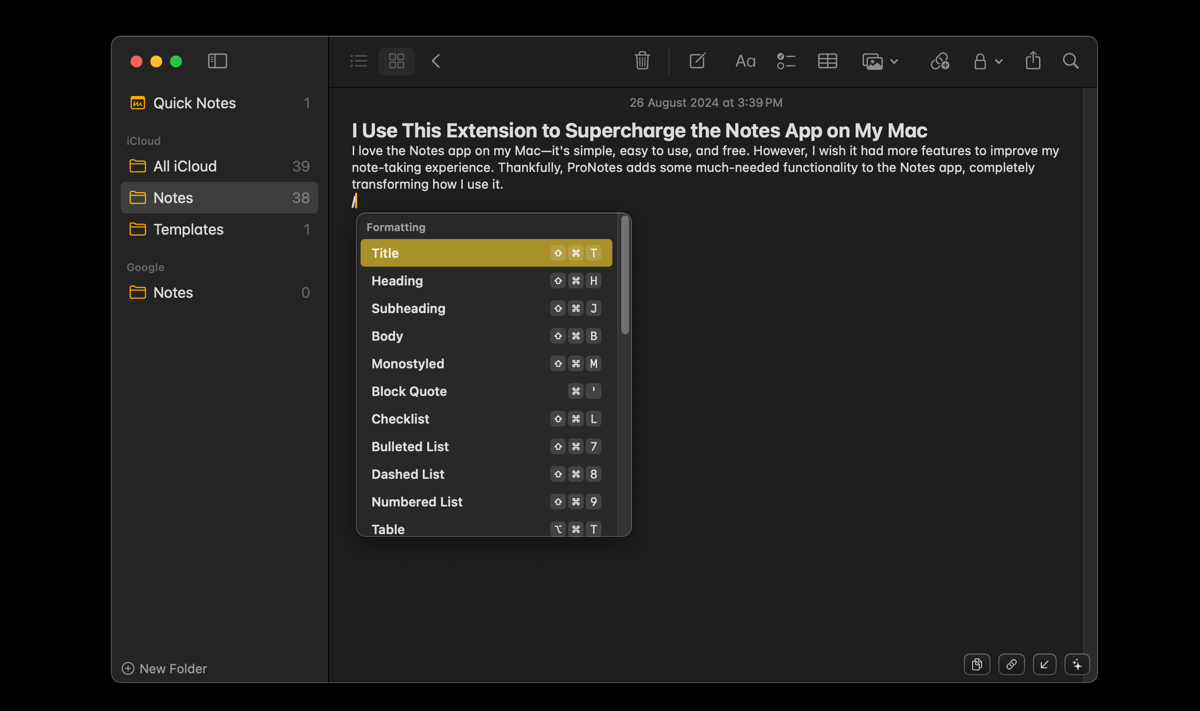Click the link icon in the lower ProNotes bar
This screenshot has height=711, width=1200.
[1011, 664]
